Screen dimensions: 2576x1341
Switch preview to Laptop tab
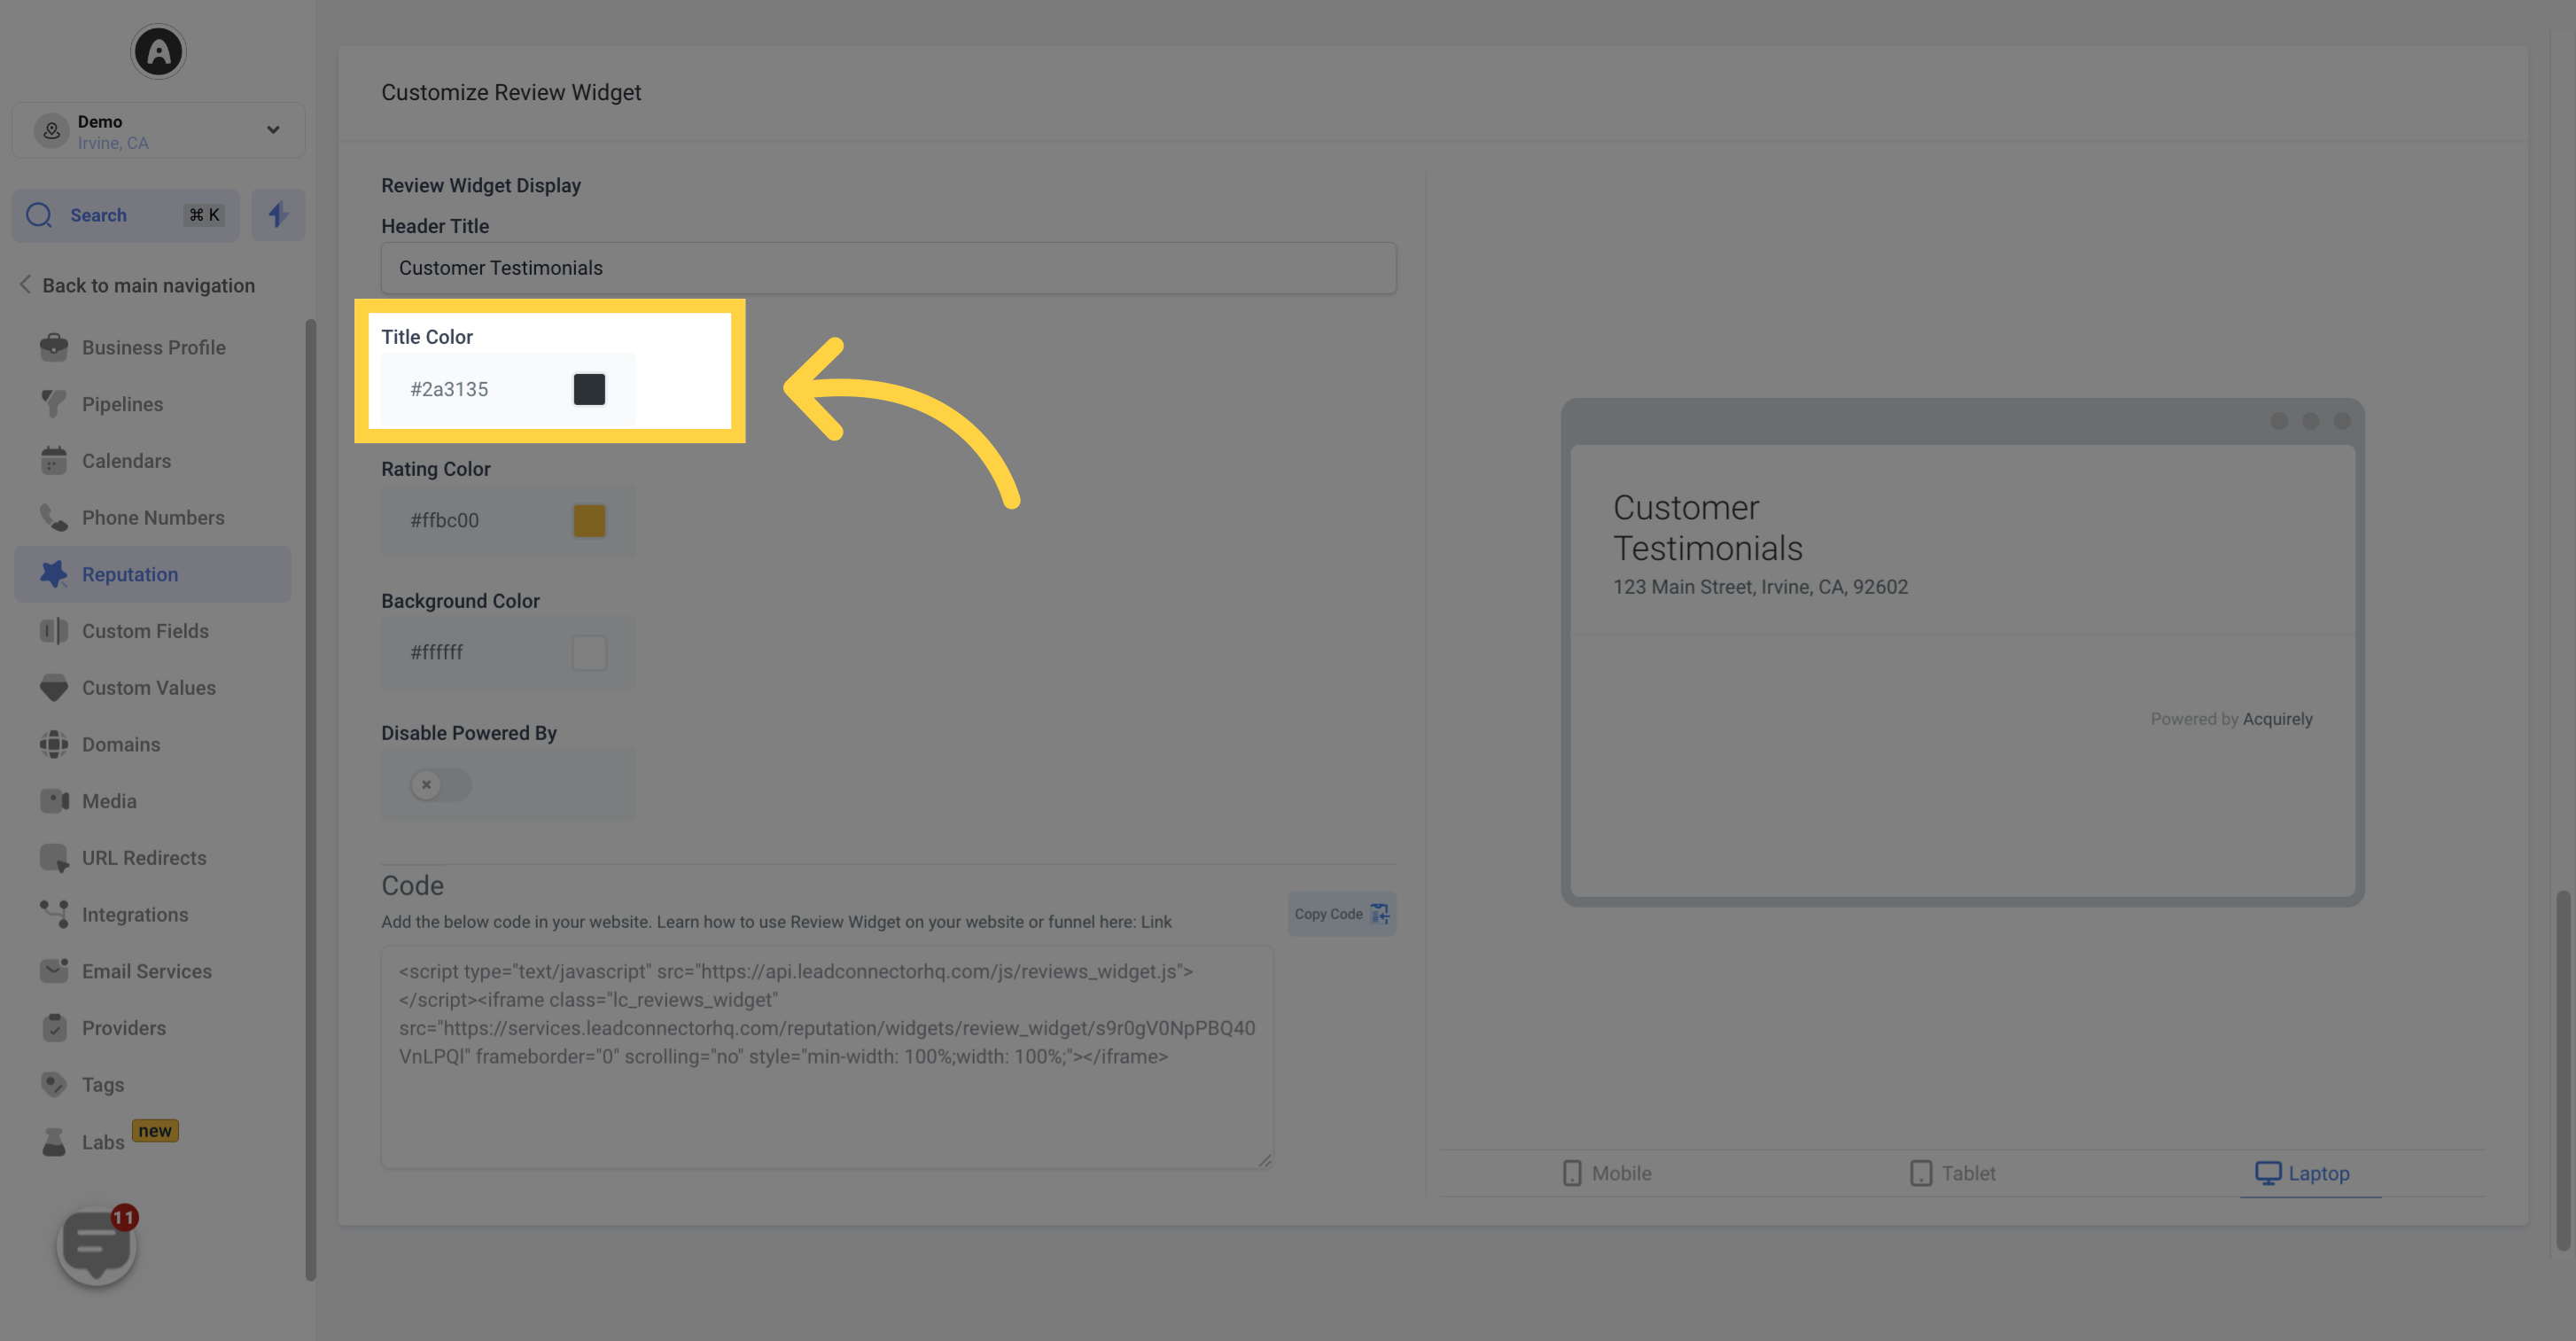pos(2302,1173)
